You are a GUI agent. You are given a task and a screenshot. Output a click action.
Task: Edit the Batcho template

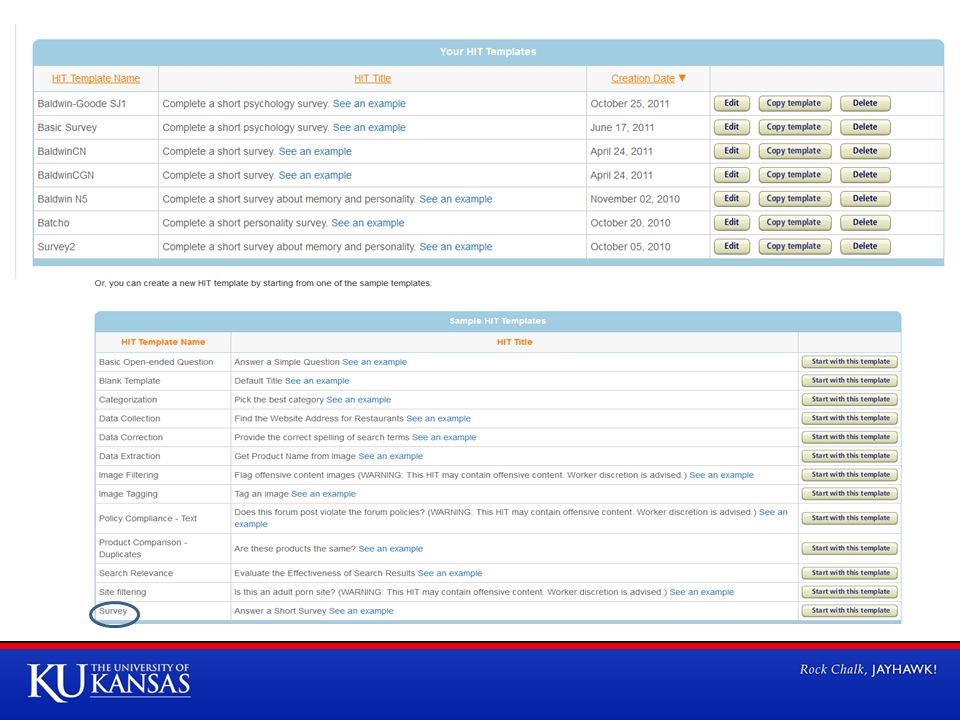point(732,223)
